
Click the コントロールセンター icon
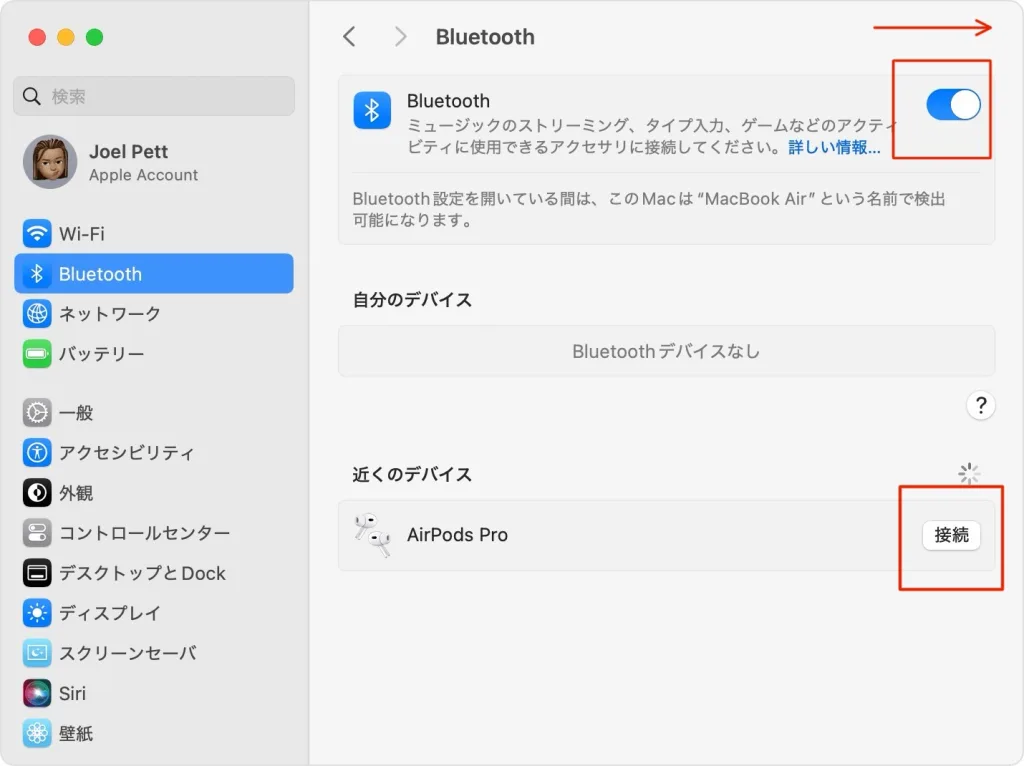click(37, 533)
